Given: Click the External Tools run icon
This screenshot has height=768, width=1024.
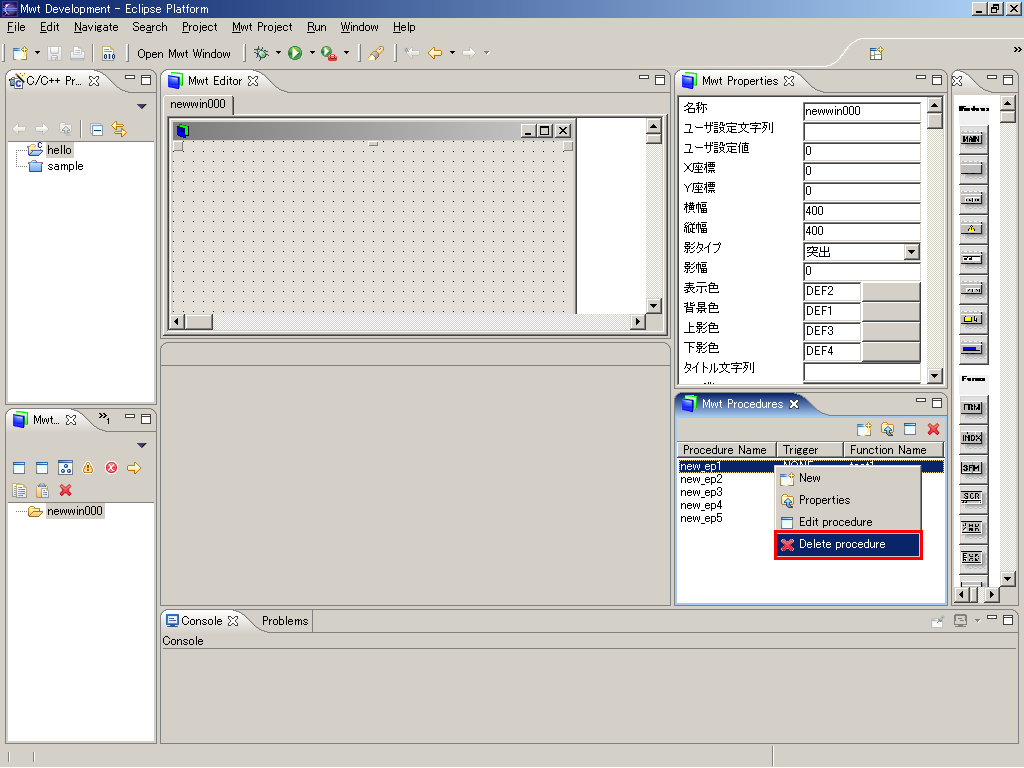Looking at the screenshot, I should pos(329,53).
